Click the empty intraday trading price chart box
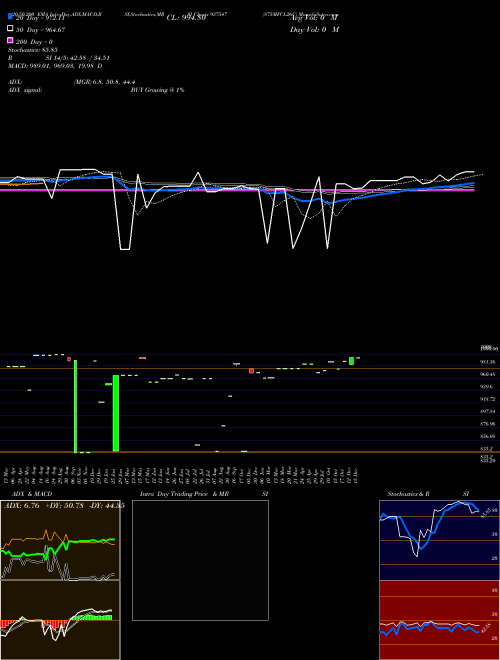Screen dimensions: 500x660 coord(200,560)
